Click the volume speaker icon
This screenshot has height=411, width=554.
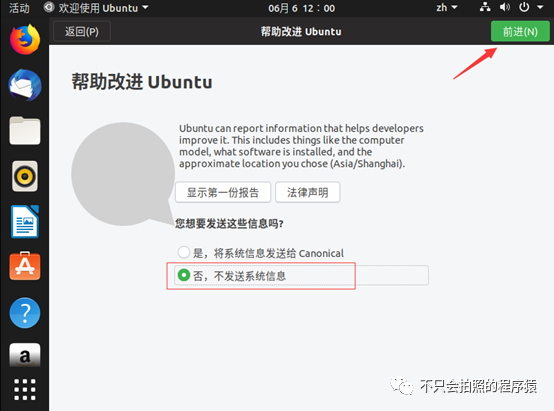coord(505,7)
